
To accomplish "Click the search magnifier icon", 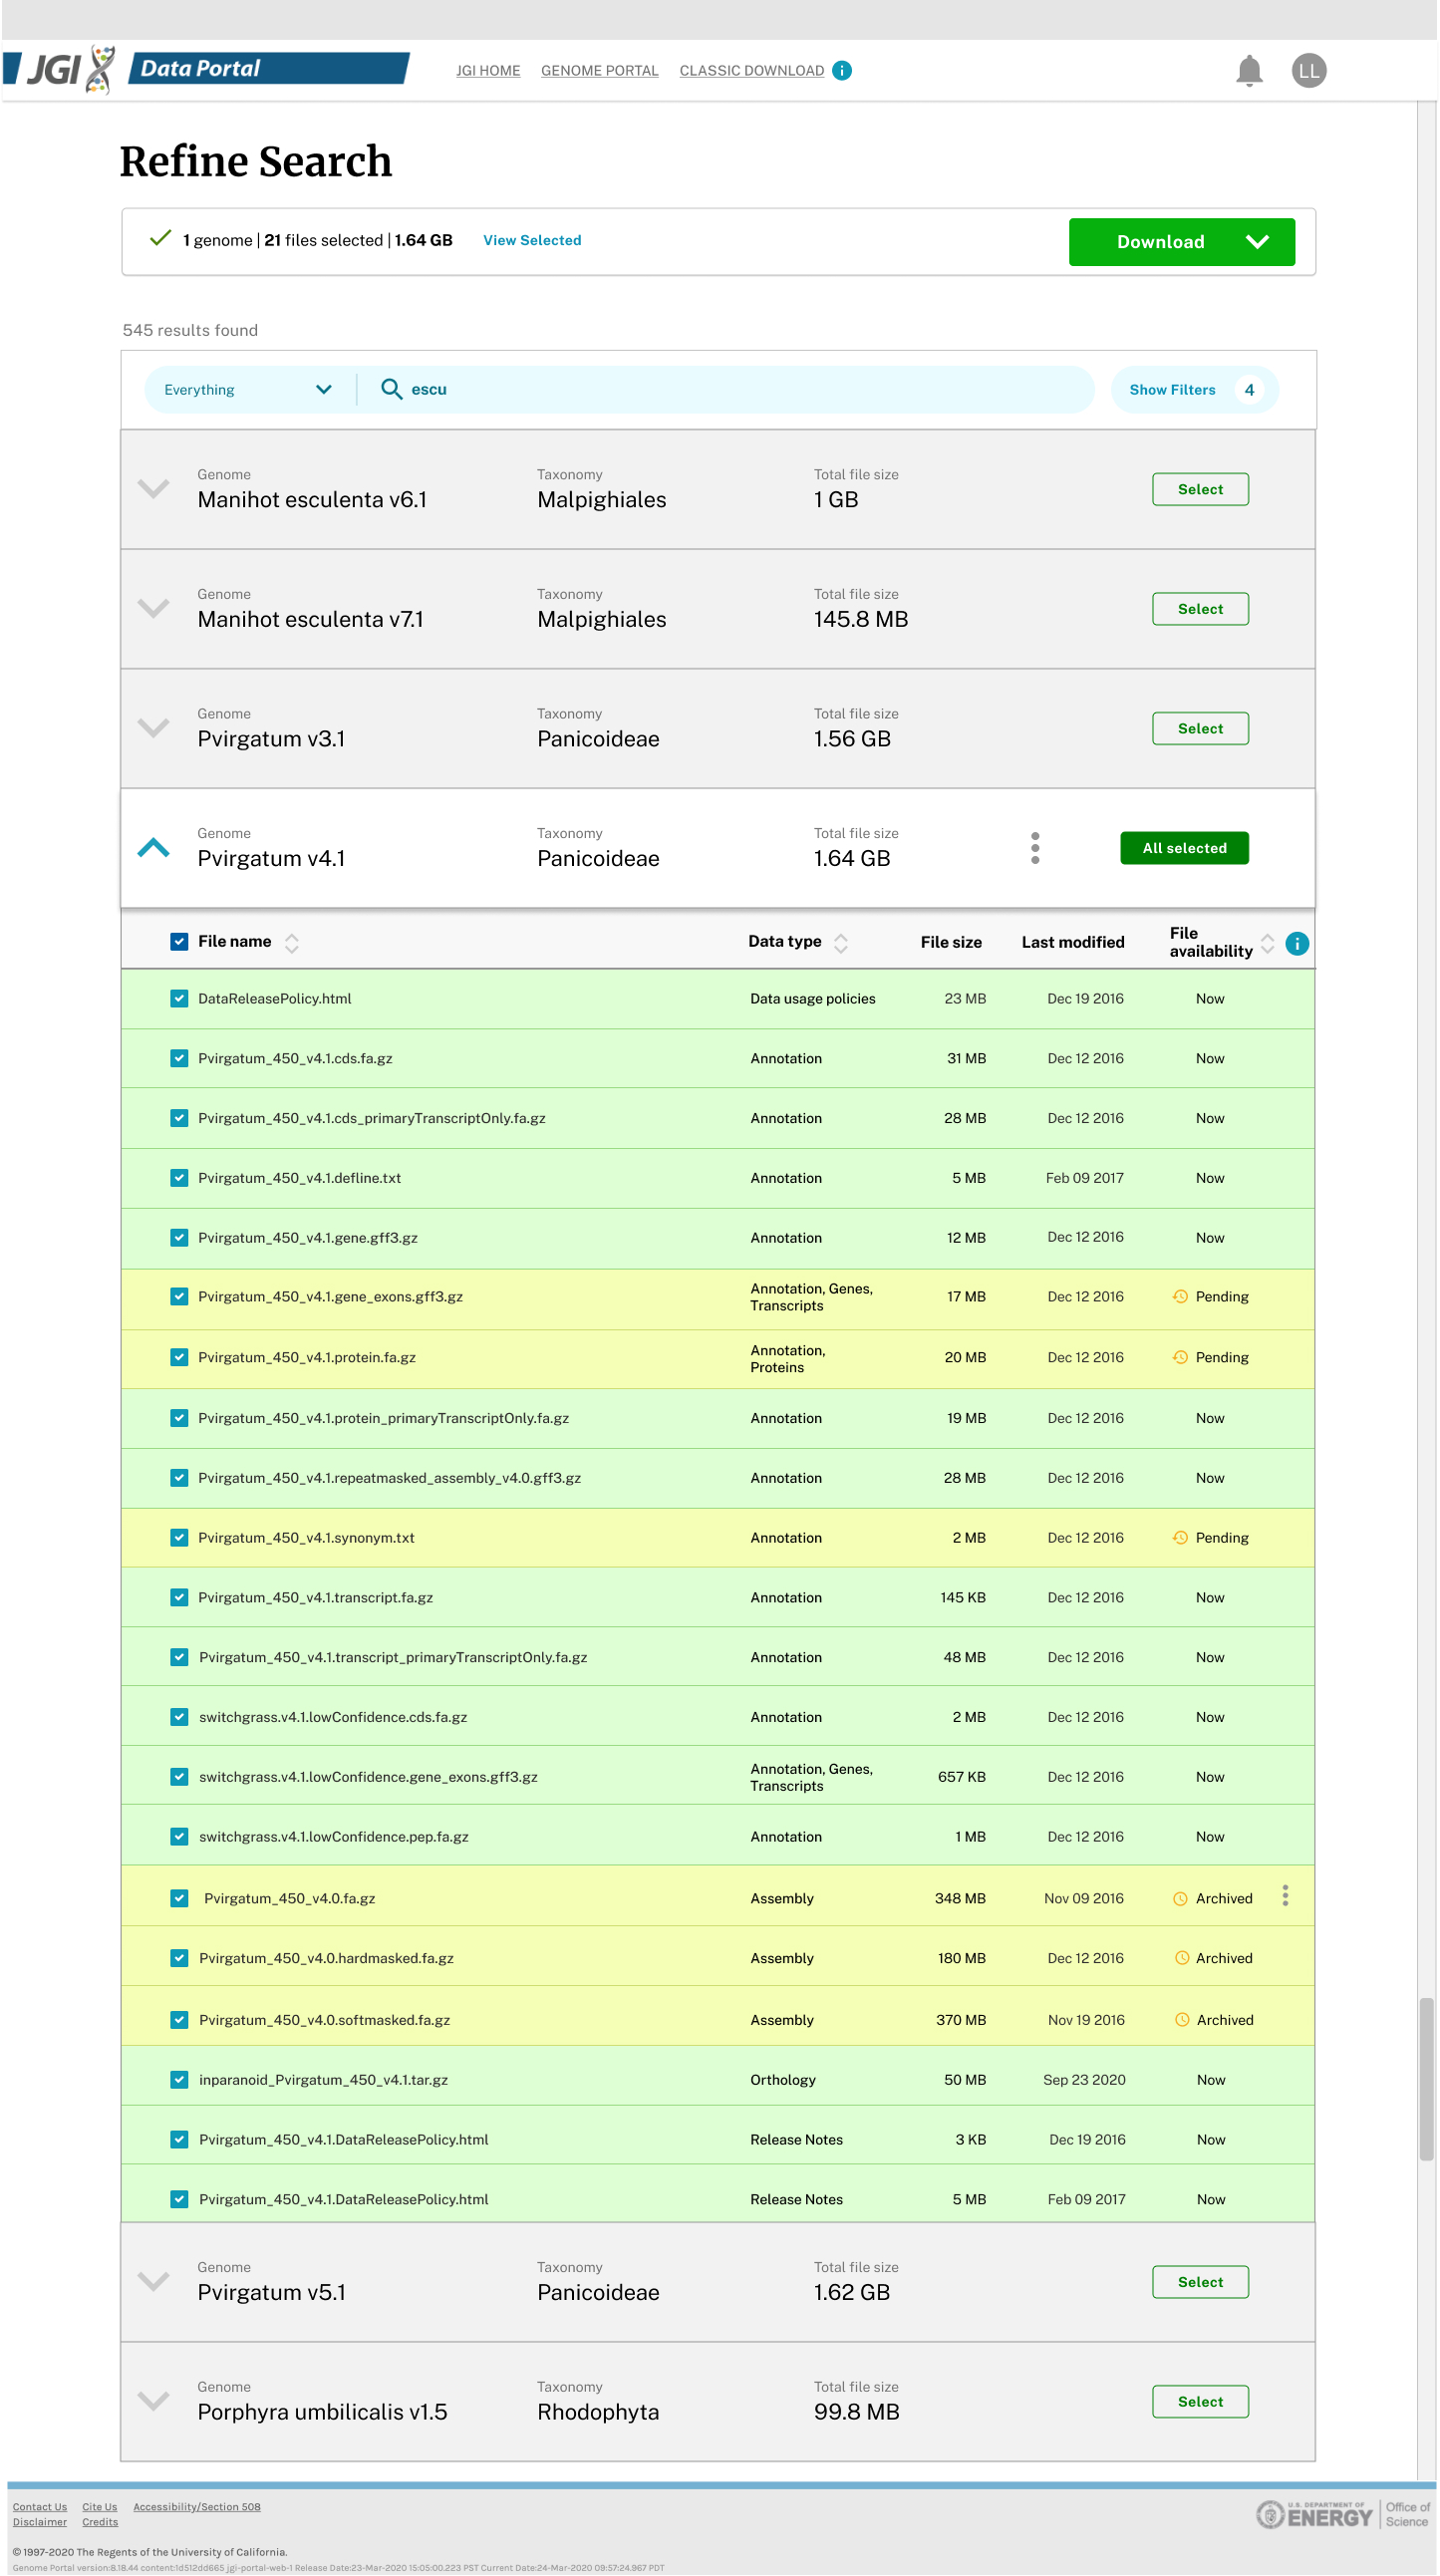I will pyautogui.click(x=391, y=389).
